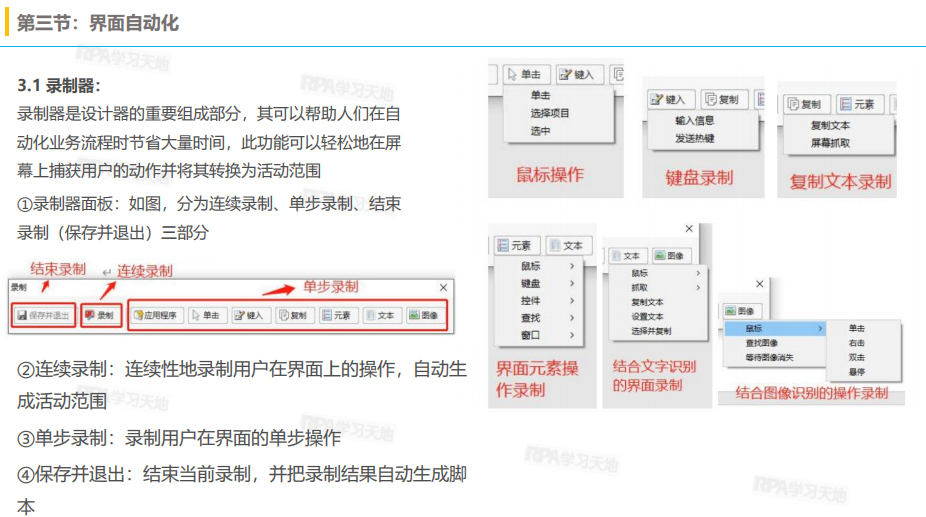Click 元素 in the bottom-left recorder panel
This screenshot has width=926, height=517.
click(x=338, y=315)
